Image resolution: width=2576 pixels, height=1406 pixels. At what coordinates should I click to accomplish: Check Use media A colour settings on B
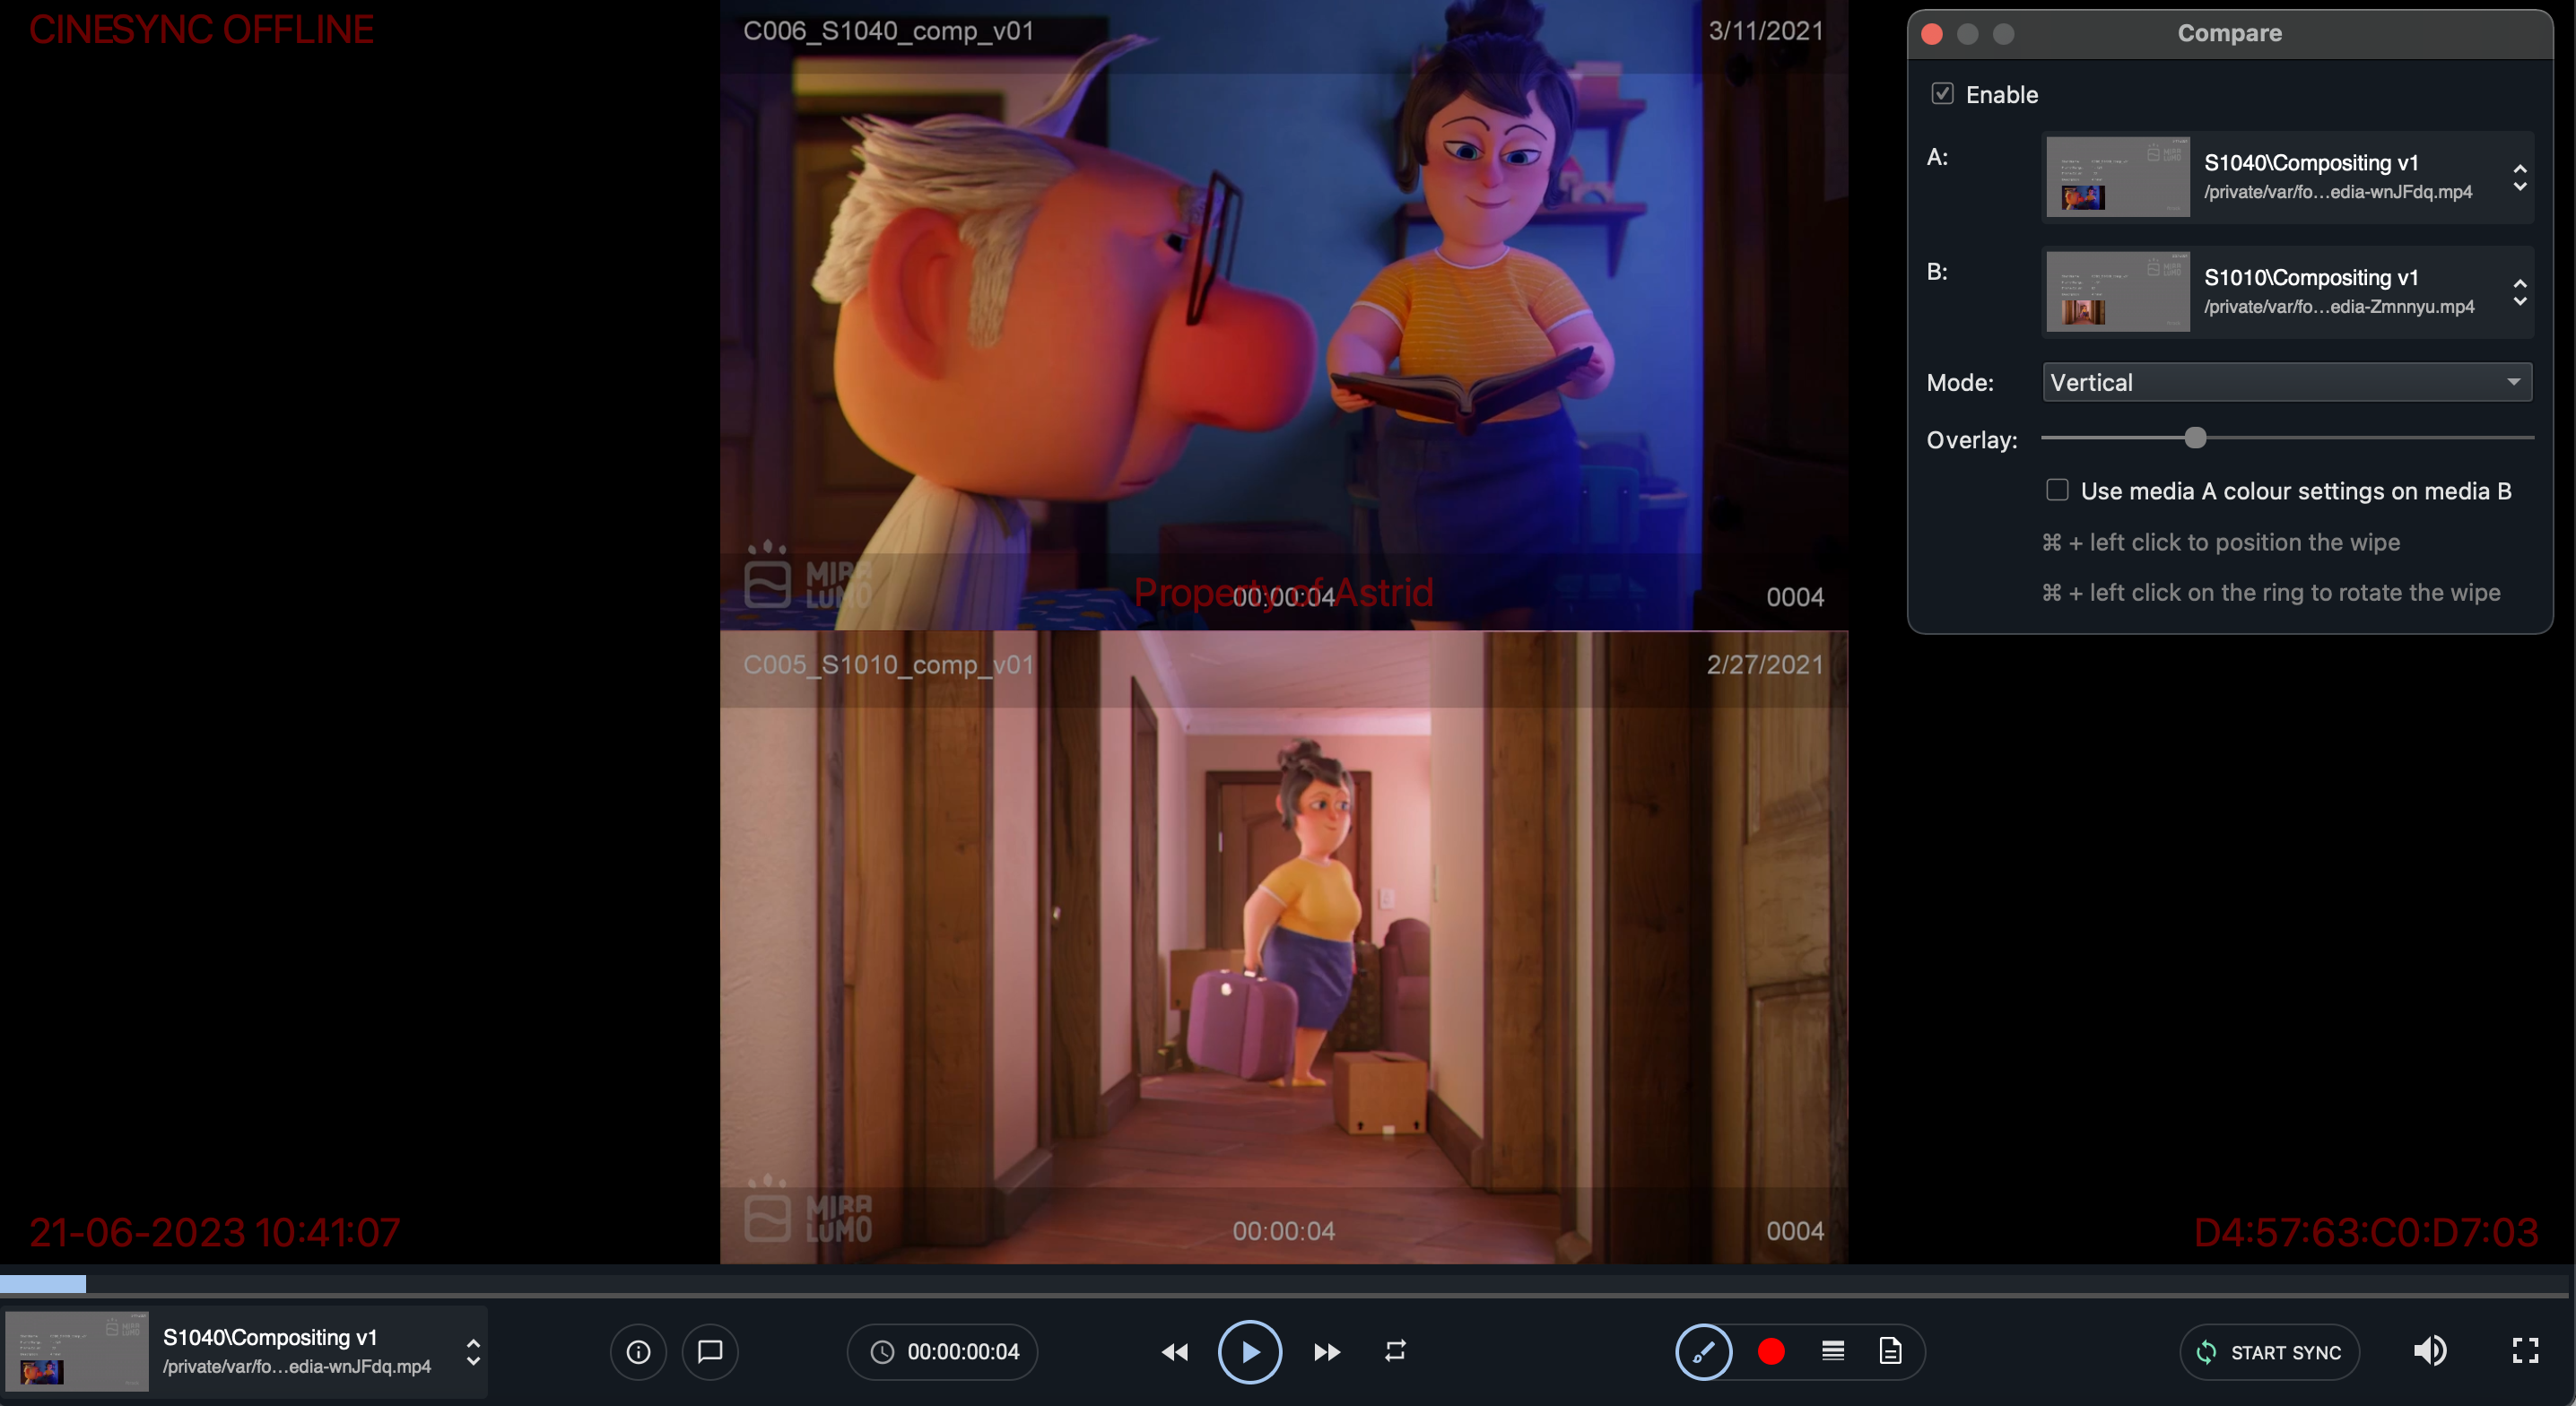tap(2057, 490)
